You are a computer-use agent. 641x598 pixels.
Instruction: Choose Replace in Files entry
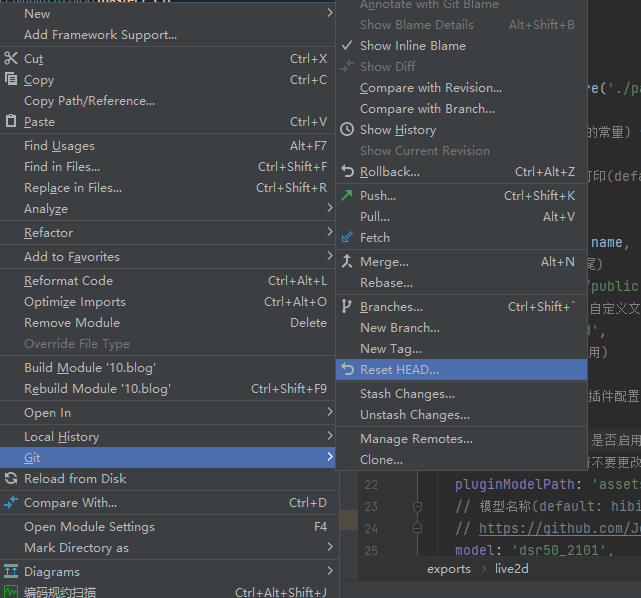click(x=168, y=188)
